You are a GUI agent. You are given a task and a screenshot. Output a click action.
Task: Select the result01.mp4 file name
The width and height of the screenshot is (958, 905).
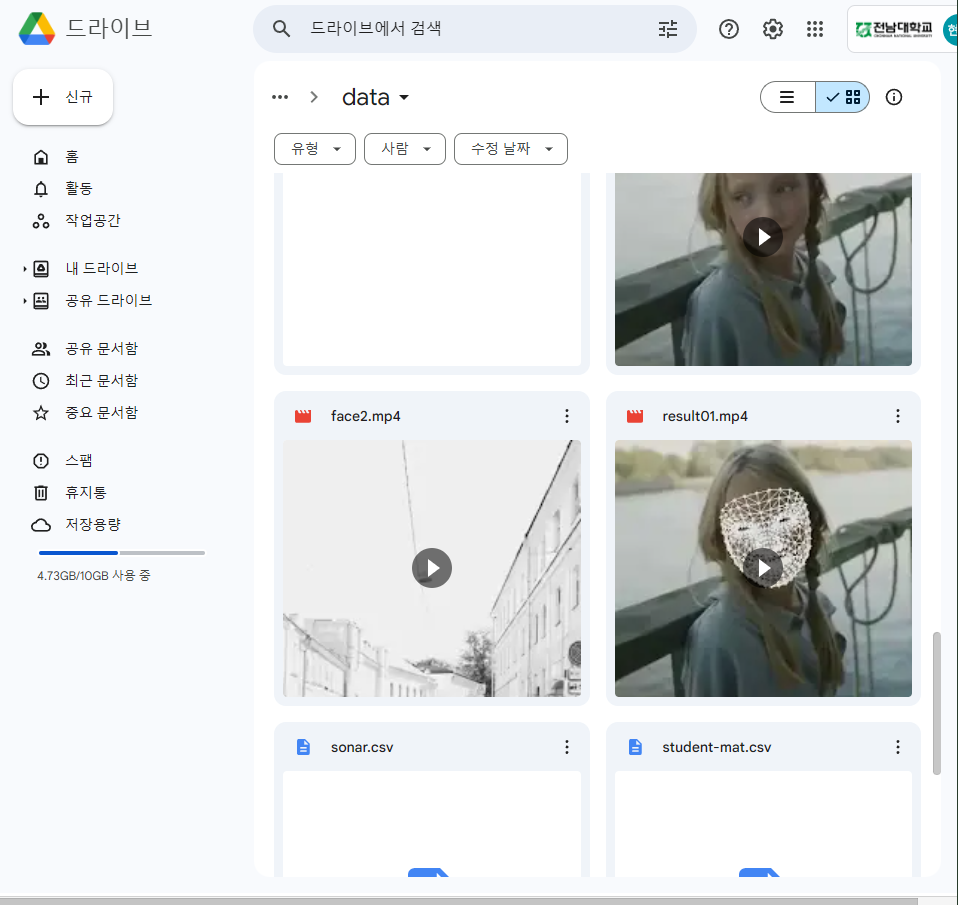705,416
